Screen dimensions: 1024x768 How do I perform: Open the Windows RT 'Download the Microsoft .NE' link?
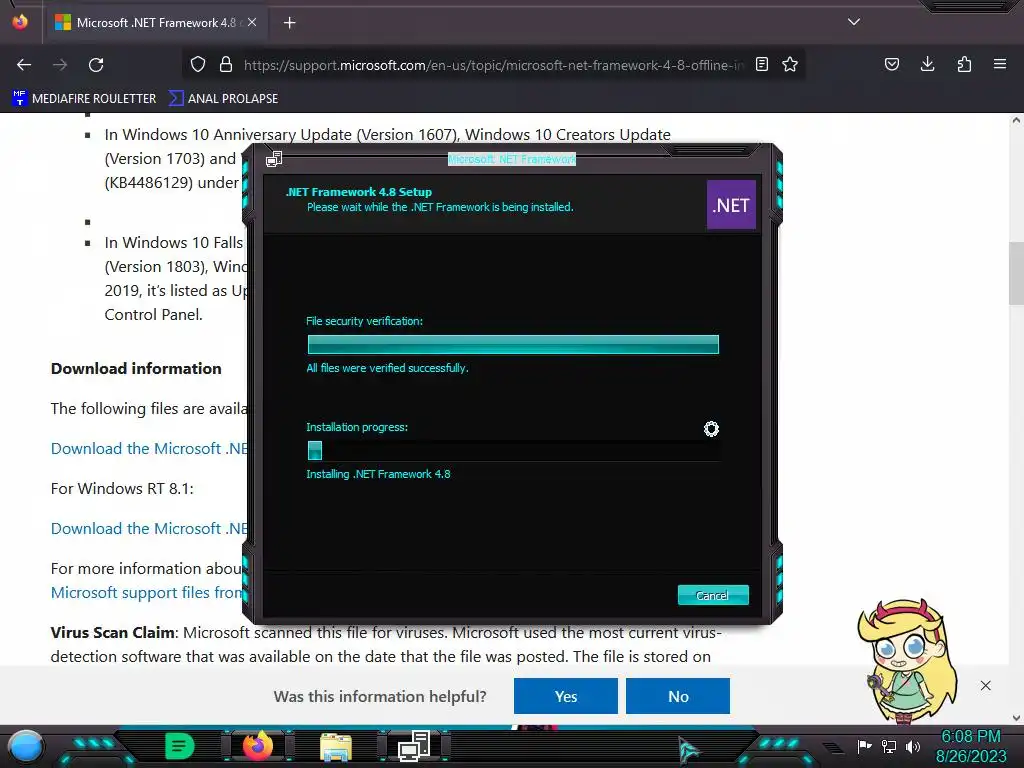click(x=150, y=528)
